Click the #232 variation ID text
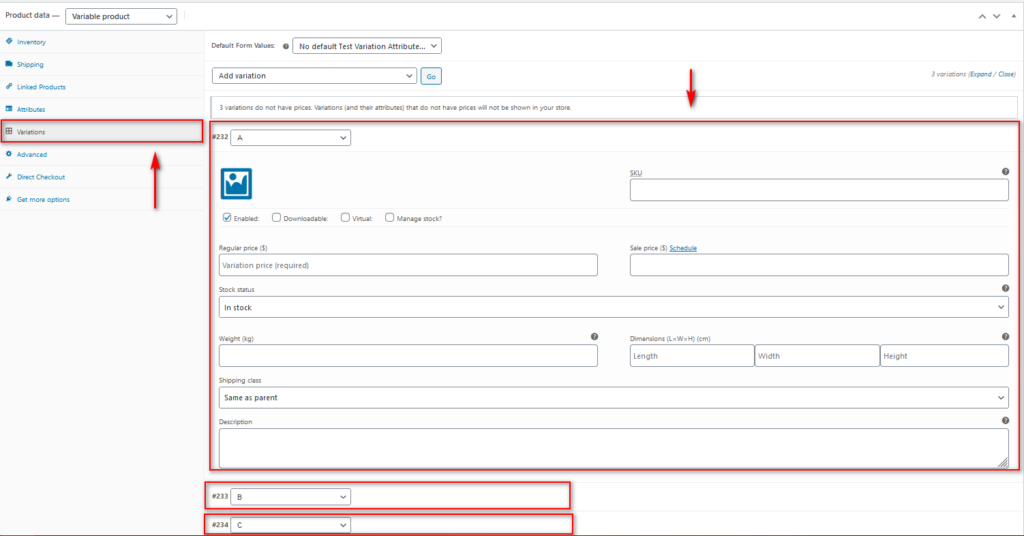Screen dimensions: 1024x536 coord(220,137)
